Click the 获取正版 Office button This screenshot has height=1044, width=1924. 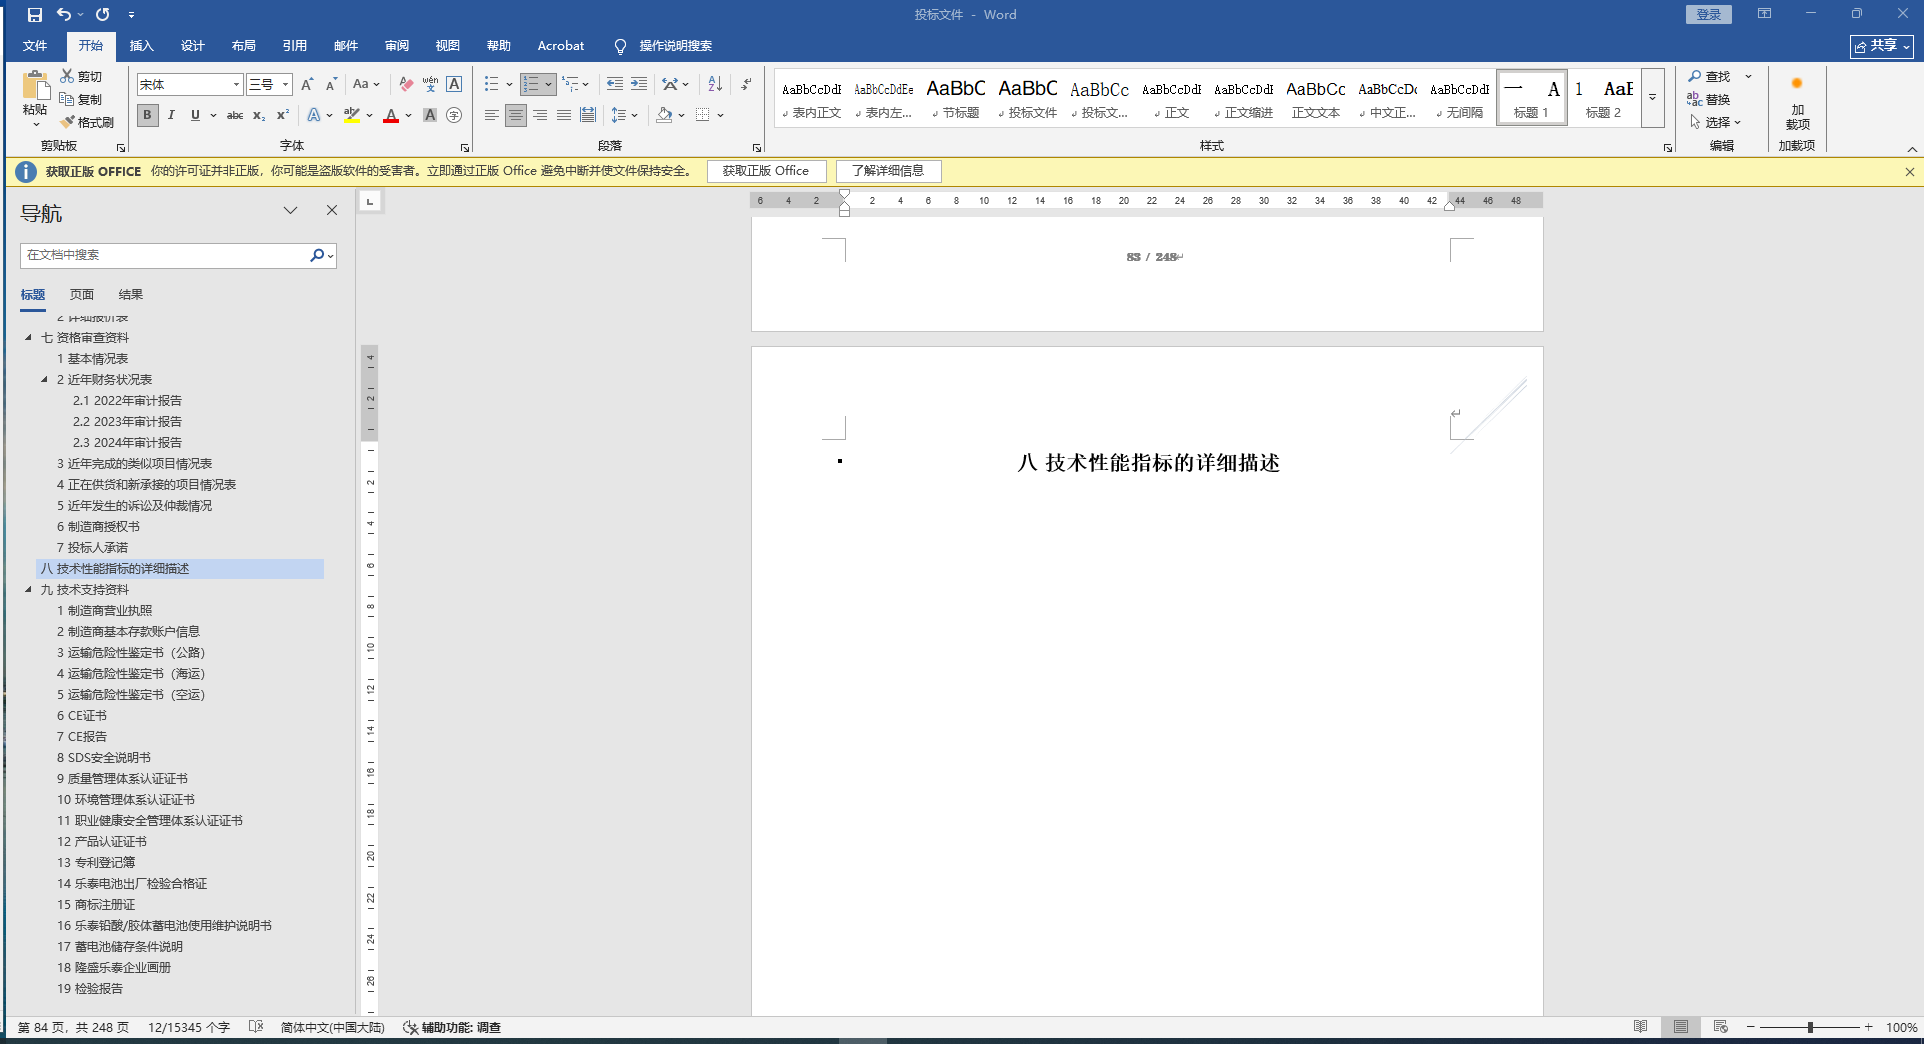click(766, 171)
